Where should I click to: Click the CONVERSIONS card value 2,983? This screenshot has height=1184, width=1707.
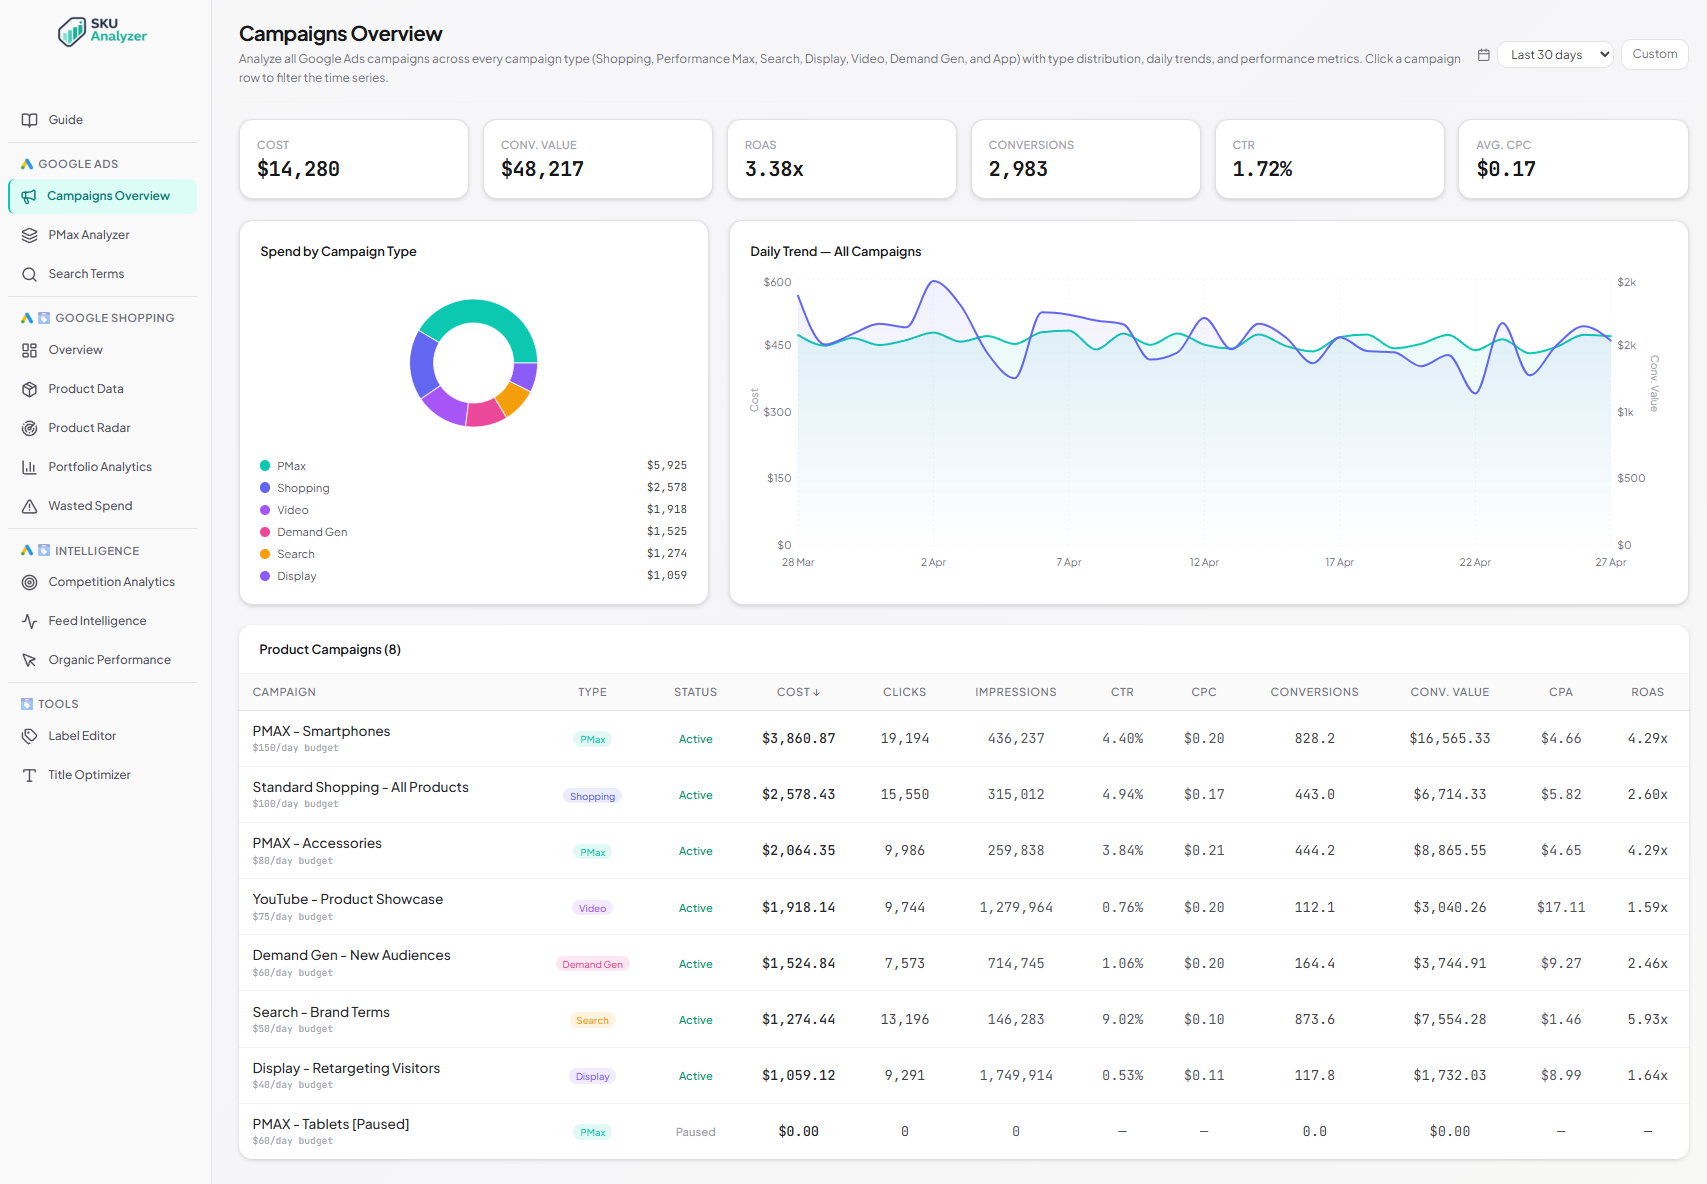click(1018, 169)
